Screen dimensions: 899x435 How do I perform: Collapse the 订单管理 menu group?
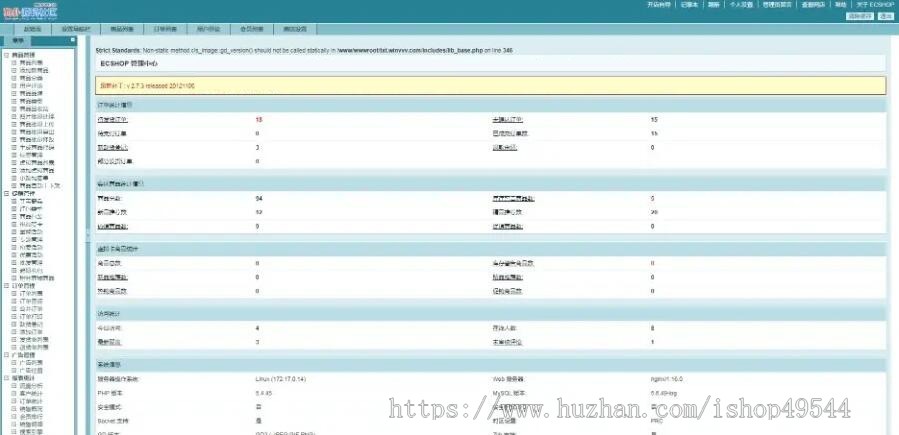click(6, 285)
